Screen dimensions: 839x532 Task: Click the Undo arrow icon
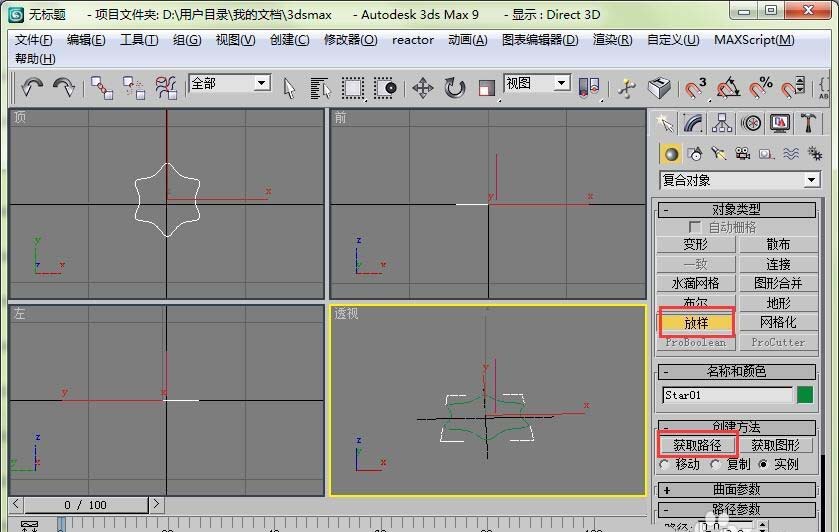pyautogui.click(x=32, y=87)
